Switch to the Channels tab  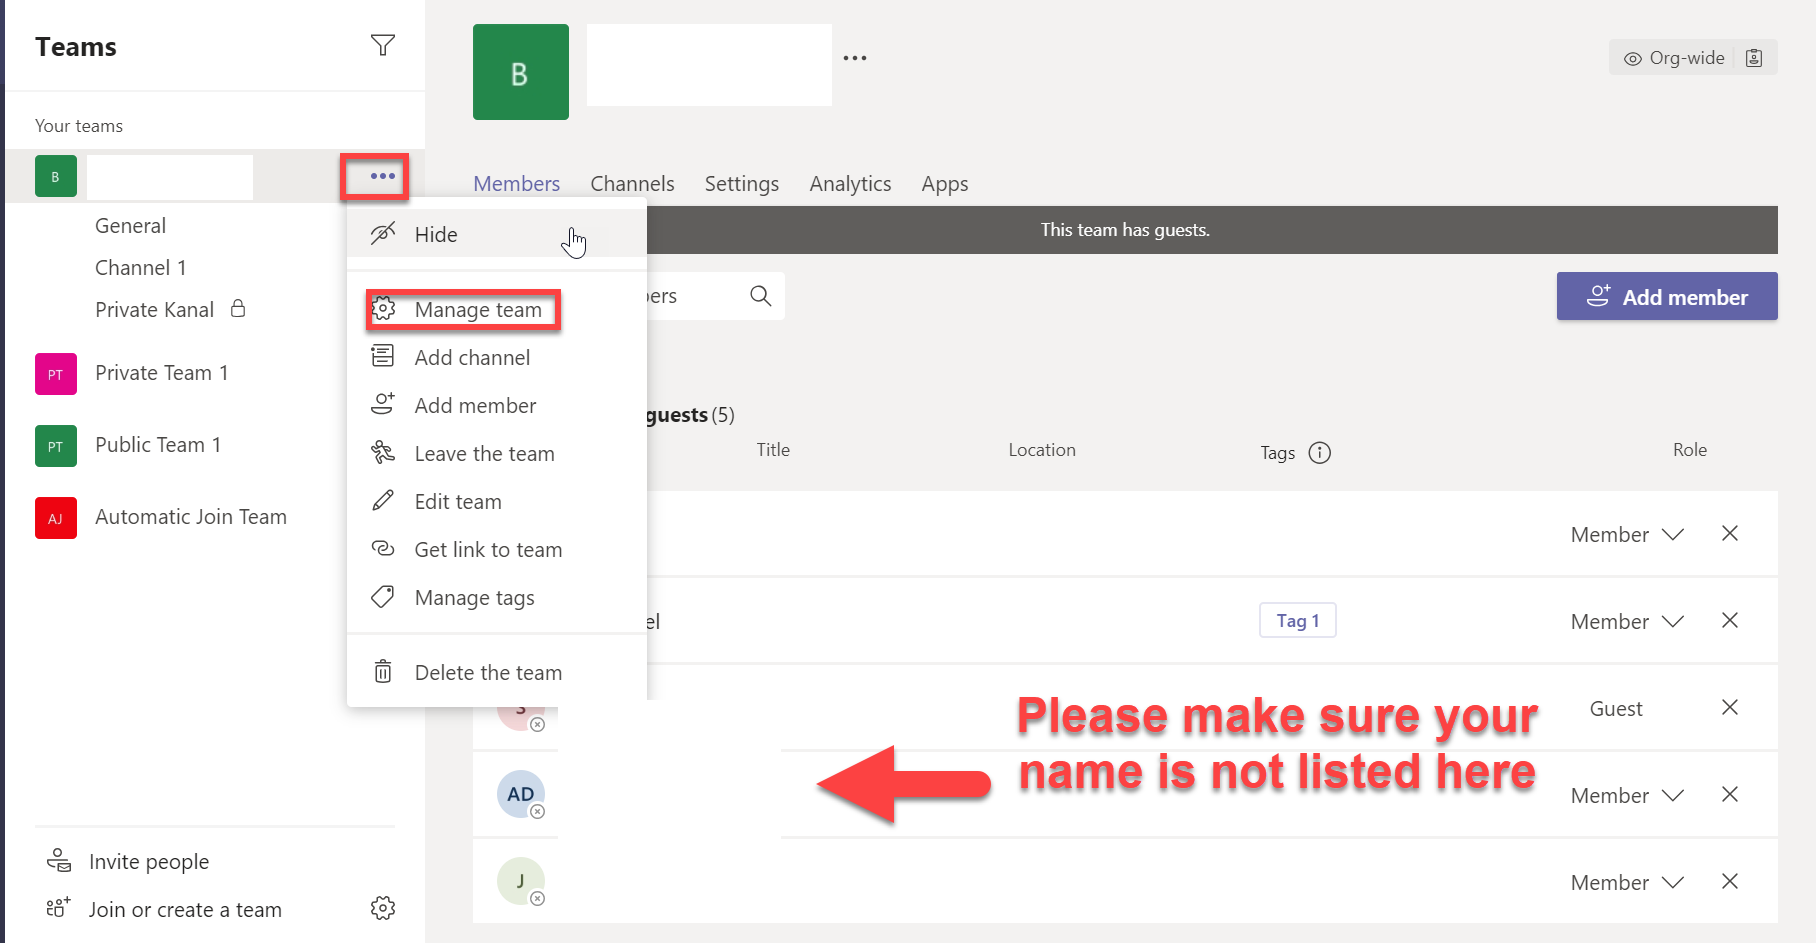tap(632, 184)
